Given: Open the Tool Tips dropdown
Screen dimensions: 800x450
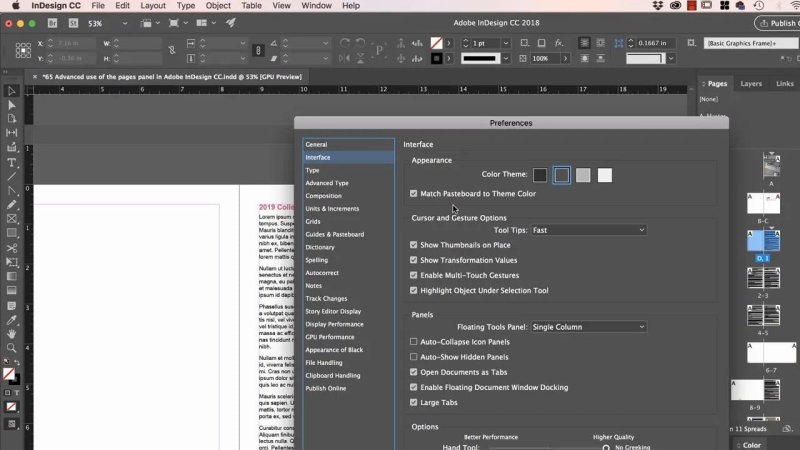Looking at the screenshot, I should (x=589, y=230).
